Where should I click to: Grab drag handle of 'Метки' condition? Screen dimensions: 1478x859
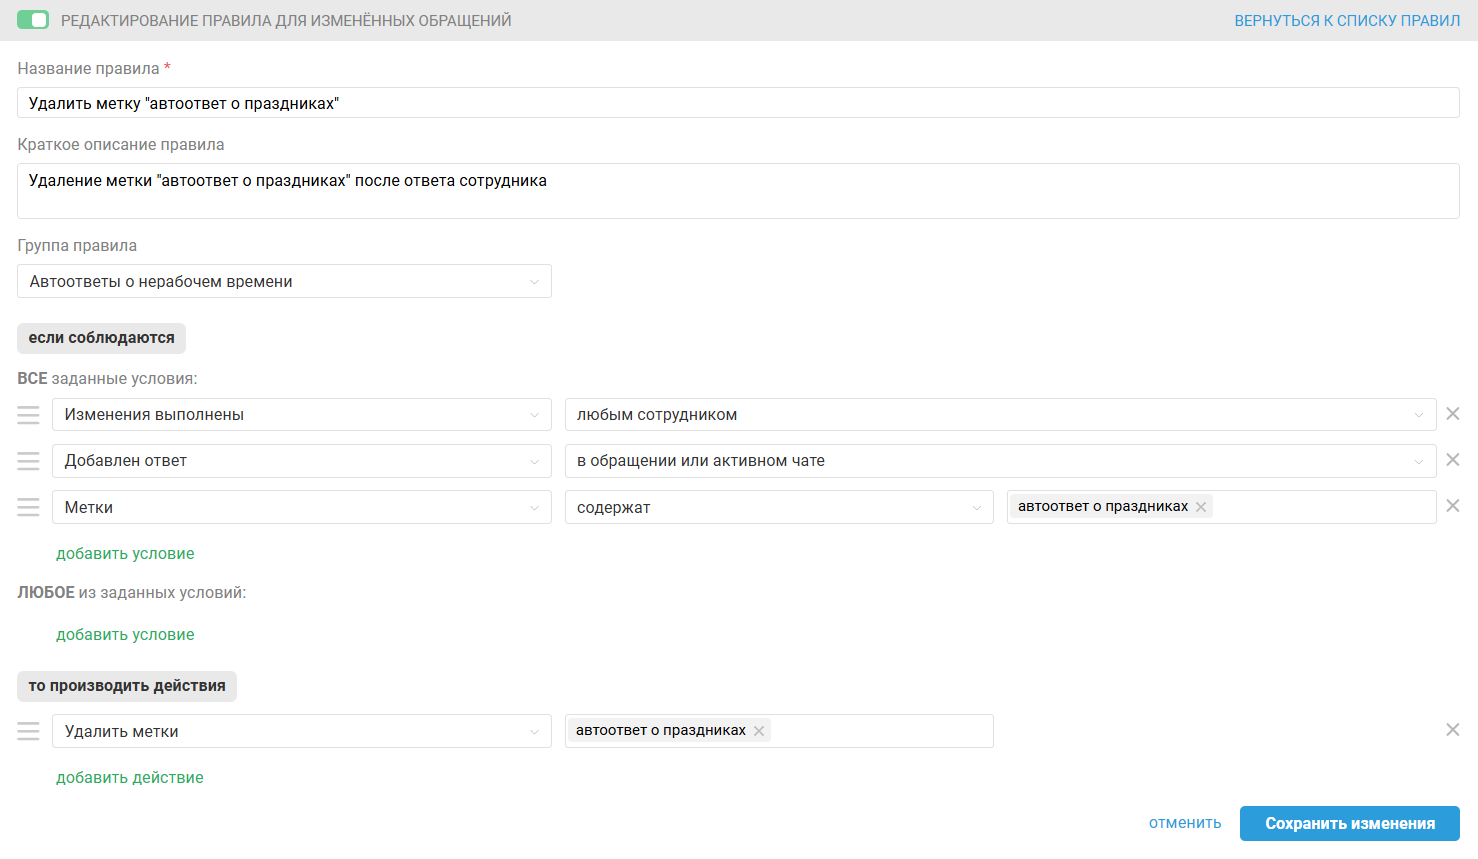pos(28,507)
